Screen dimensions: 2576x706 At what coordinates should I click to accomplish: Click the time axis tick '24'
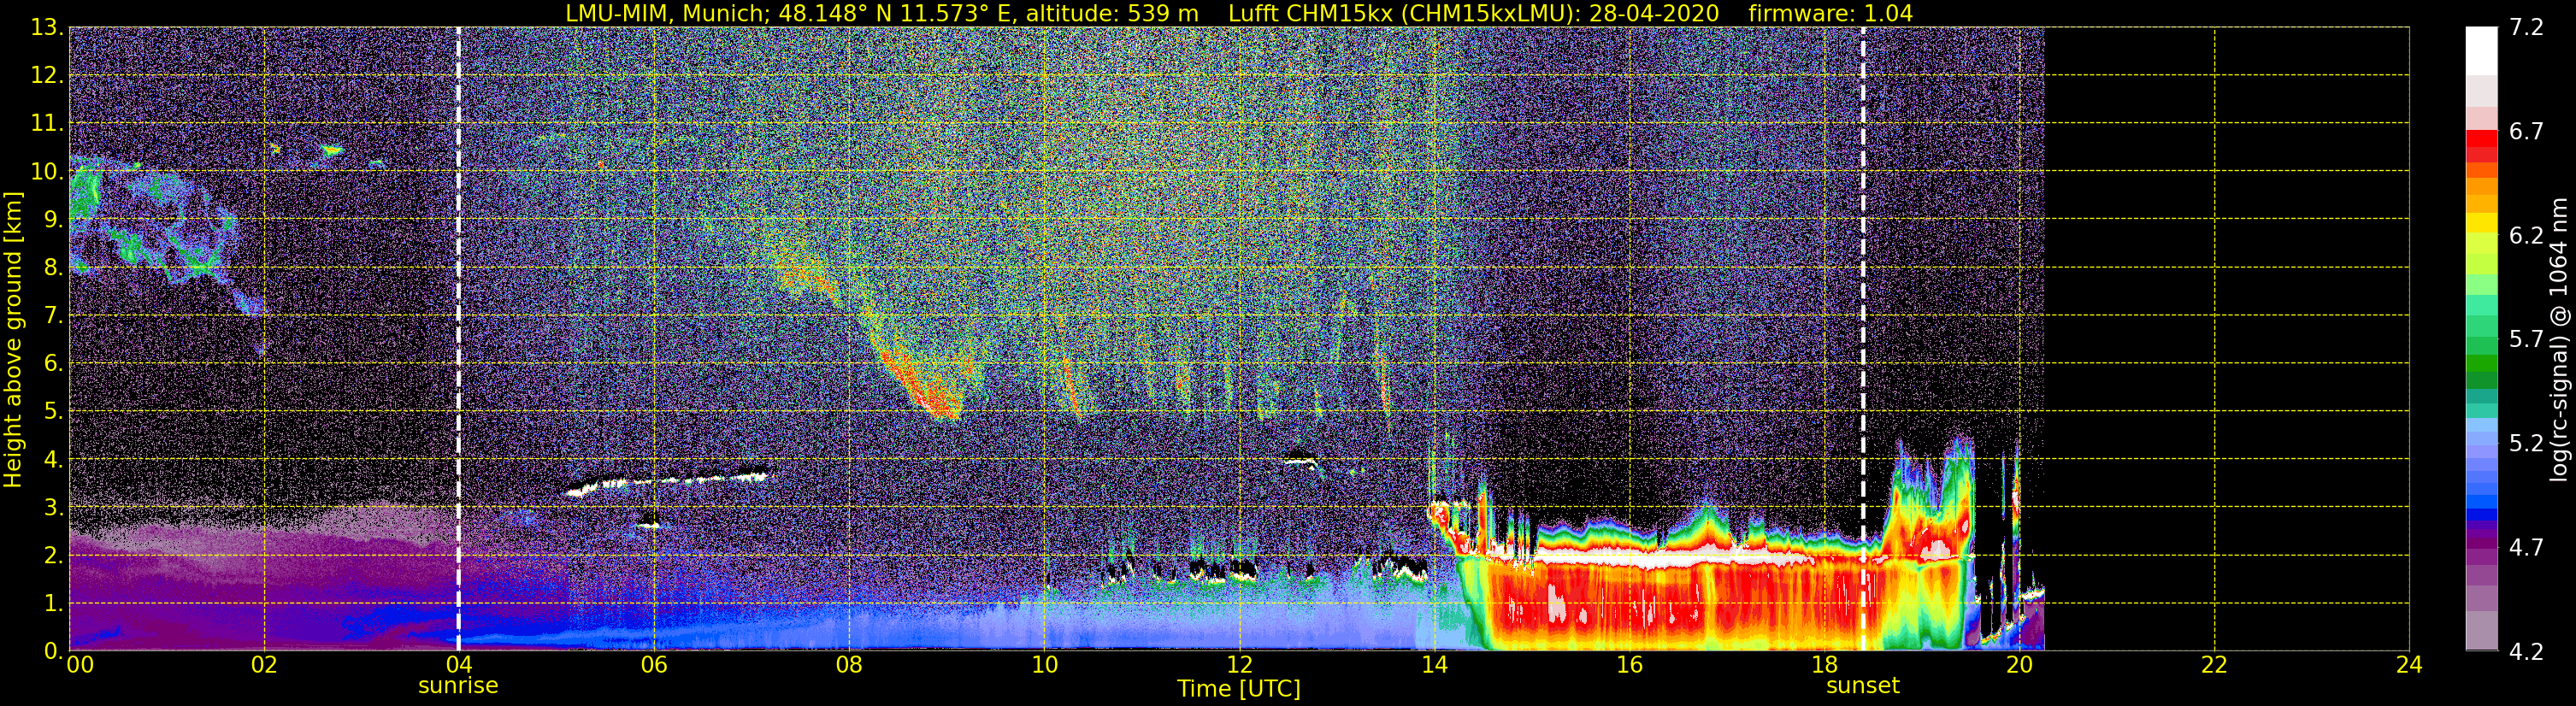coord(2409,665)
